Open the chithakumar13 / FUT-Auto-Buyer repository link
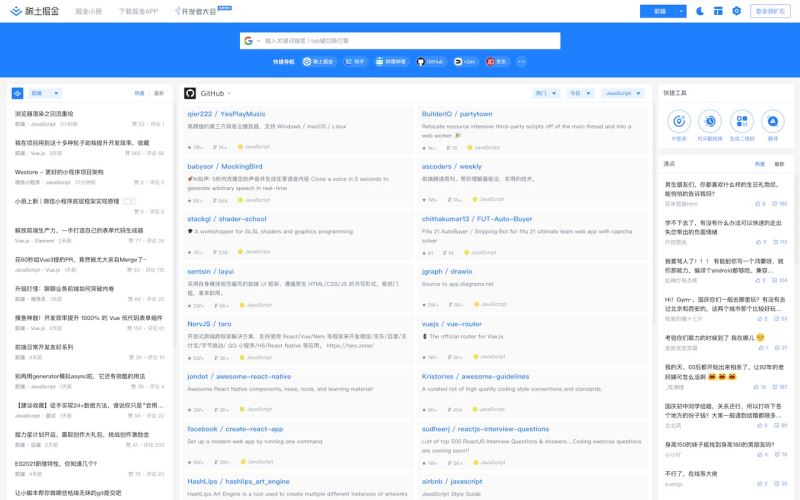This screenshot has width=800, height=500. (x=477, y=219)
